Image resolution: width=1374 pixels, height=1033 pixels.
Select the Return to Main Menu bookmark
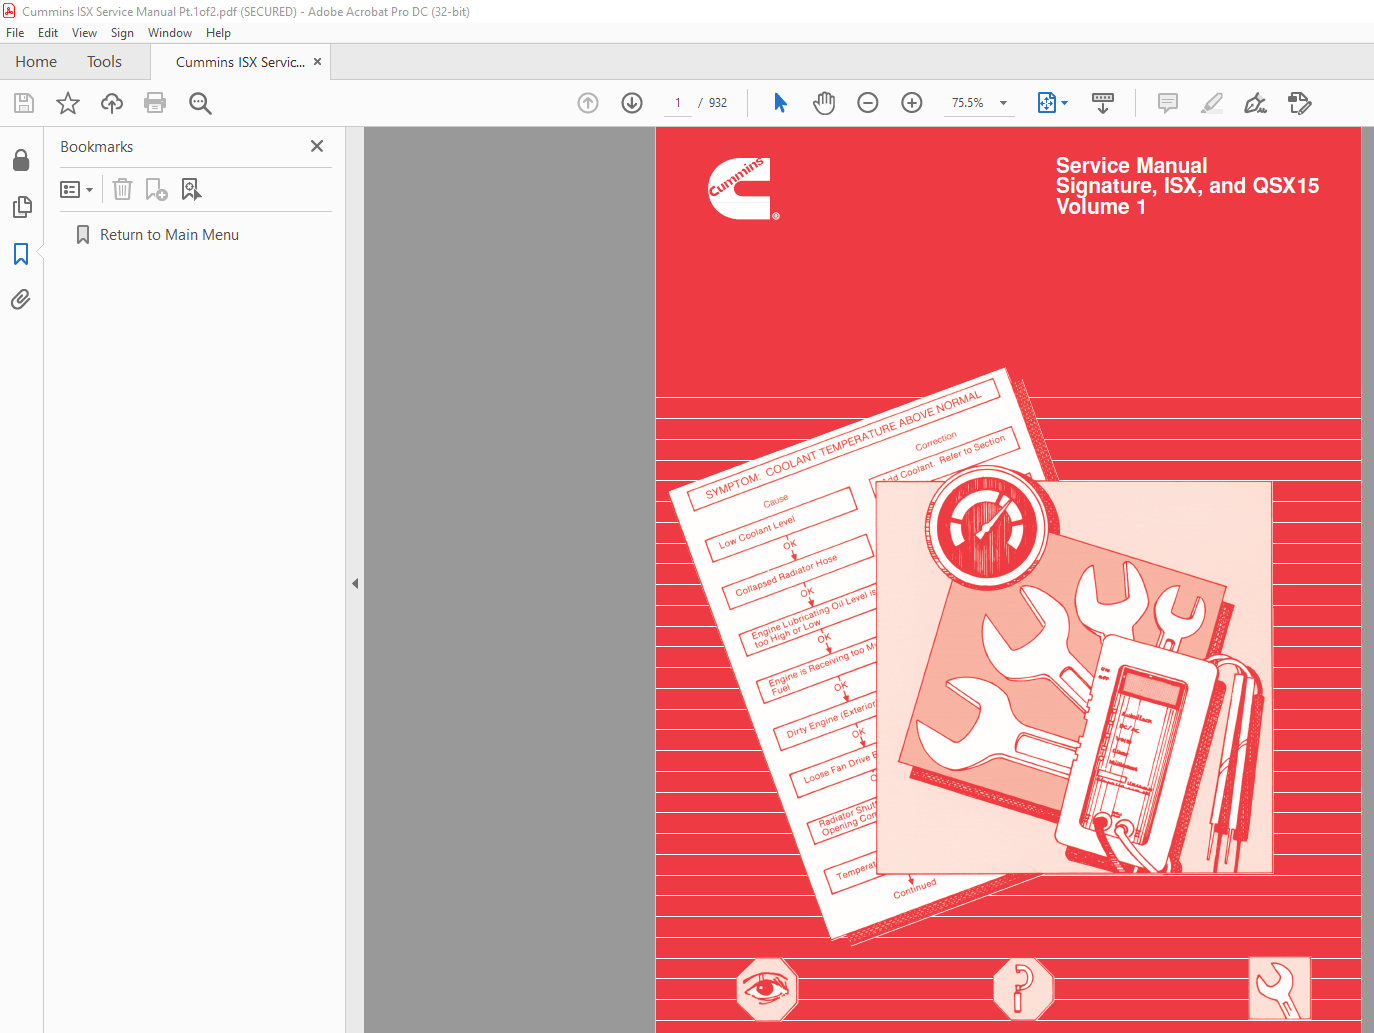tap(169, 235)
